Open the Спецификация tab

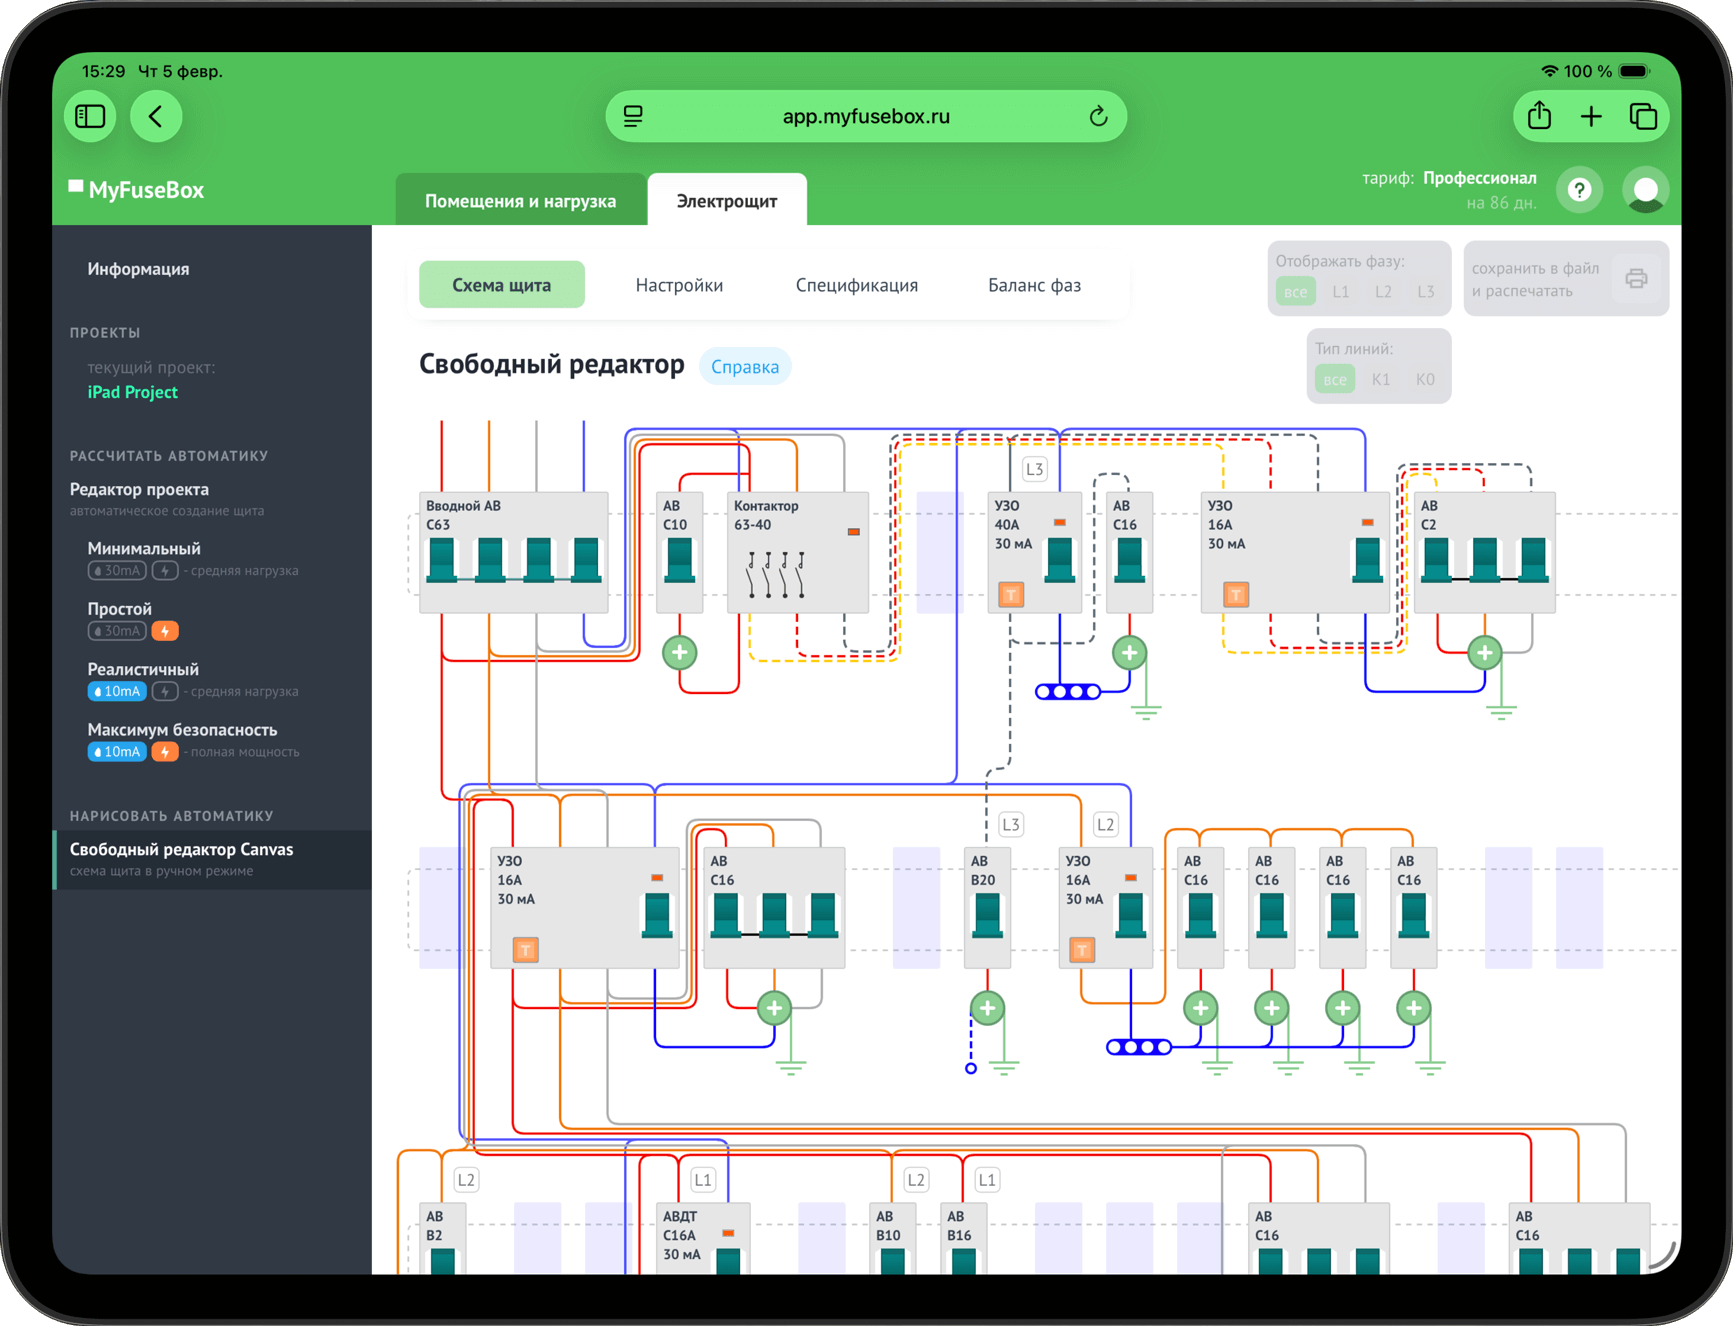(857, 285)
